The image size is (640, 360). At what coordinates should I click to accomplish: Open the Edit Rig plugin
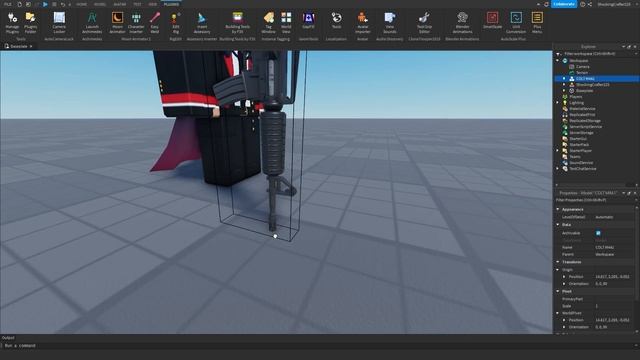click(176, 23)
